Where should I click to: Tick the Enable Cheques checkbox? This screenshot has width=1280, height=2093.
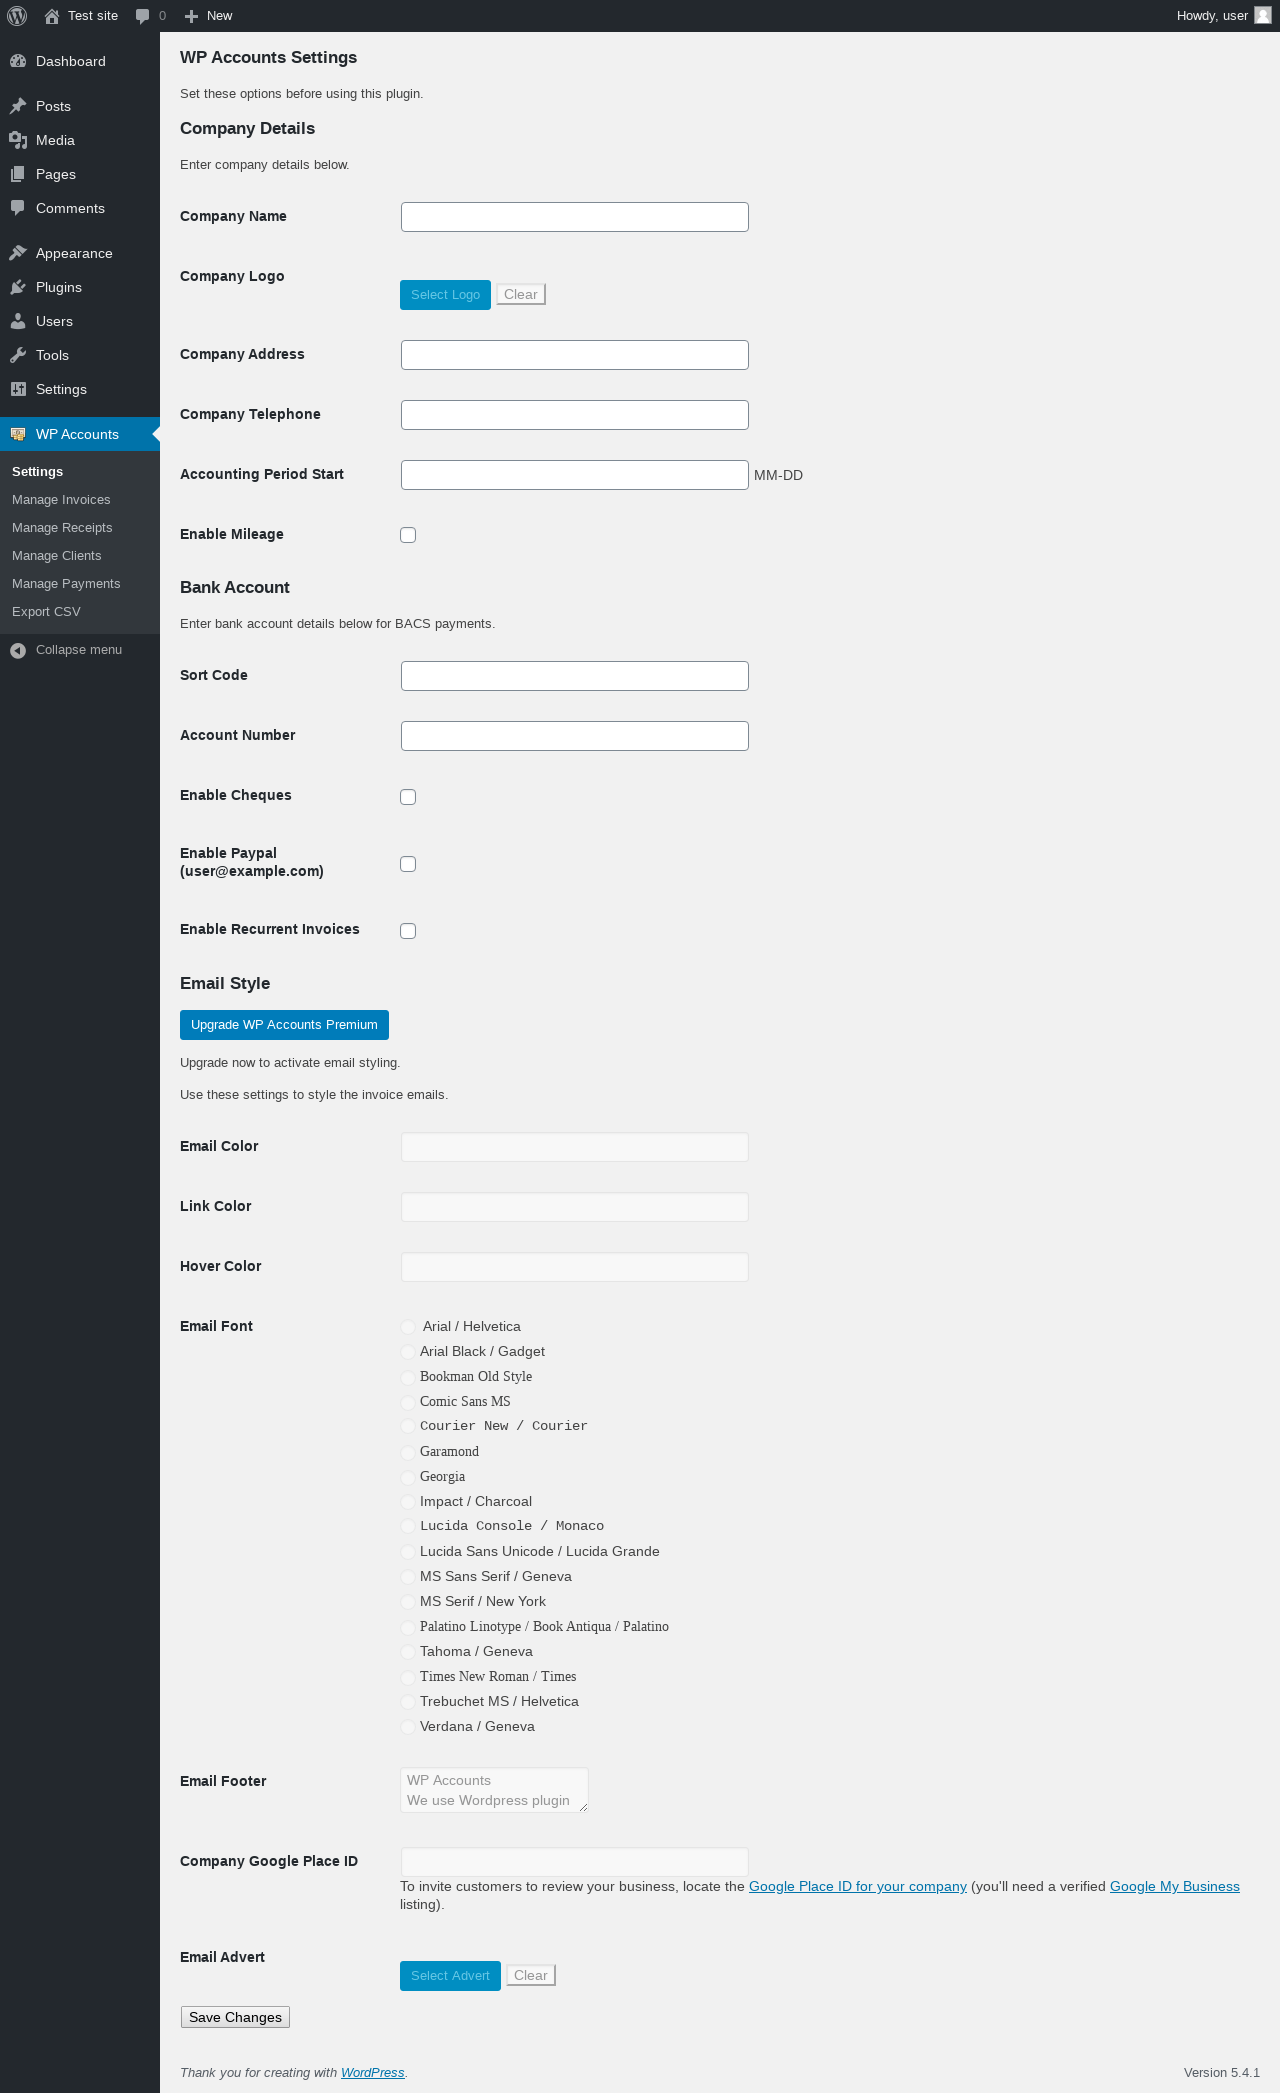pyautogui.click(x=408, y=797)
